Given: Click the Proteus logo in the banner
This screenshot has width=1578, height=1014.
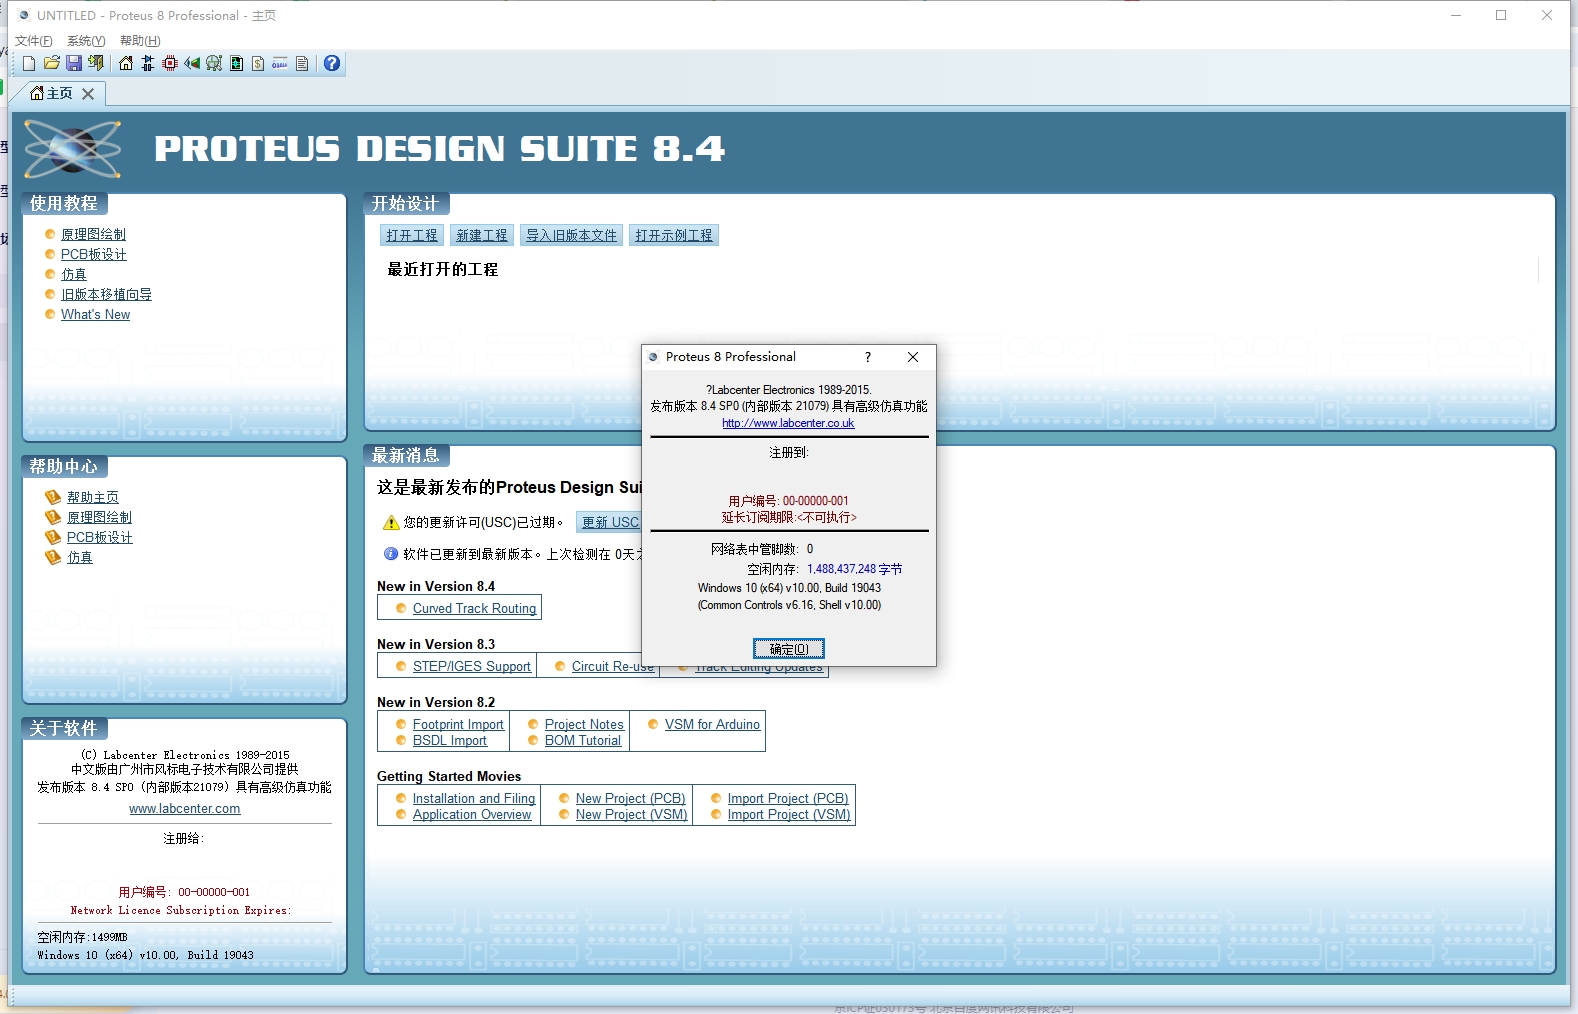Looking at the screenshot, I should coord(72,149).
